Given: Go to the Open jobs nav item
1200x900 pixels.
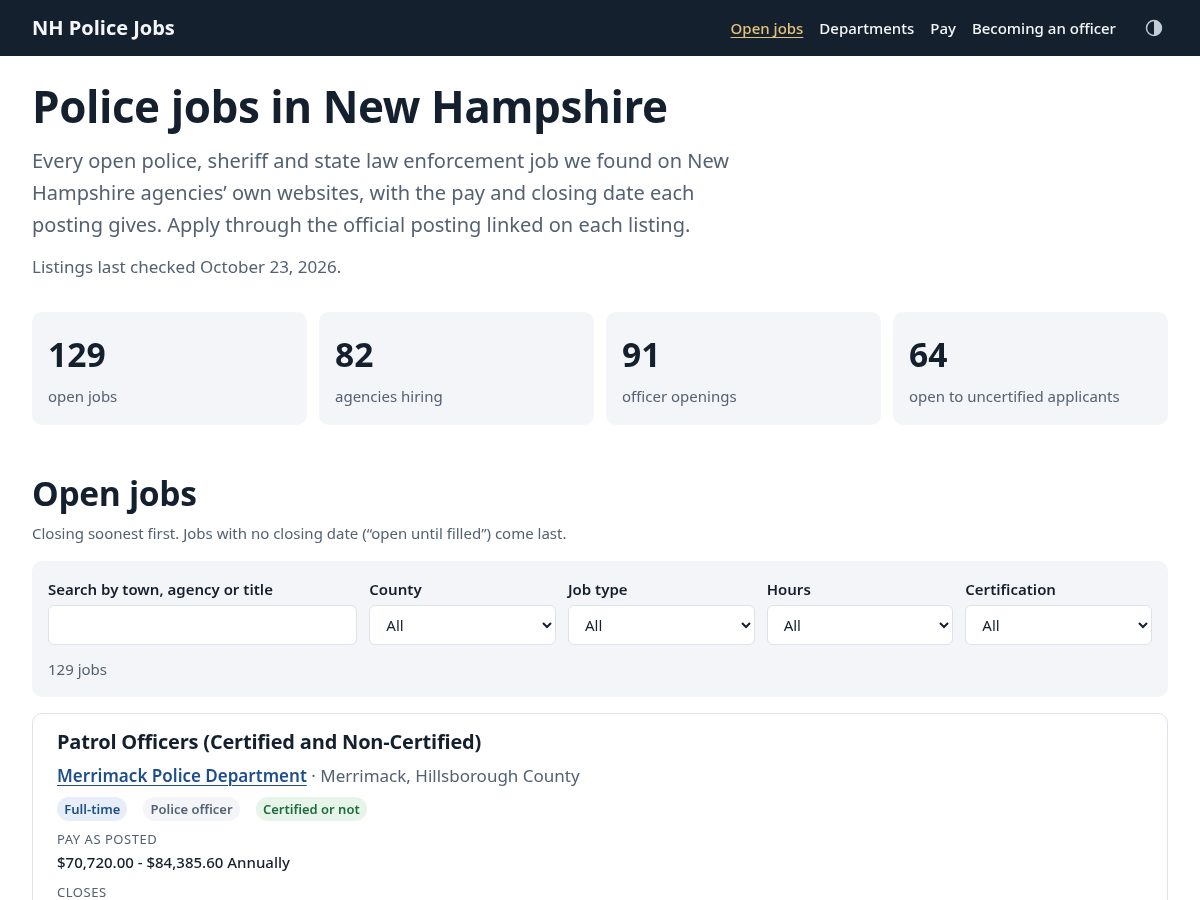Looking at the screenshot, I should click(767, 29).
